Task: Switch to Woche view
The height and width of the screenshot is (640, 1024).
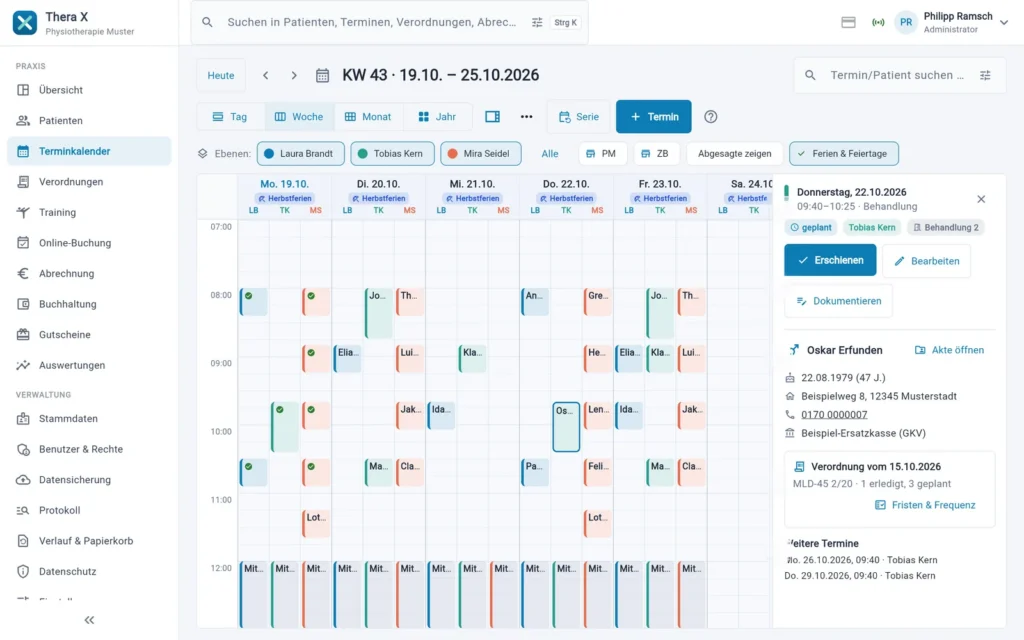Action: [x=300, y=117]
